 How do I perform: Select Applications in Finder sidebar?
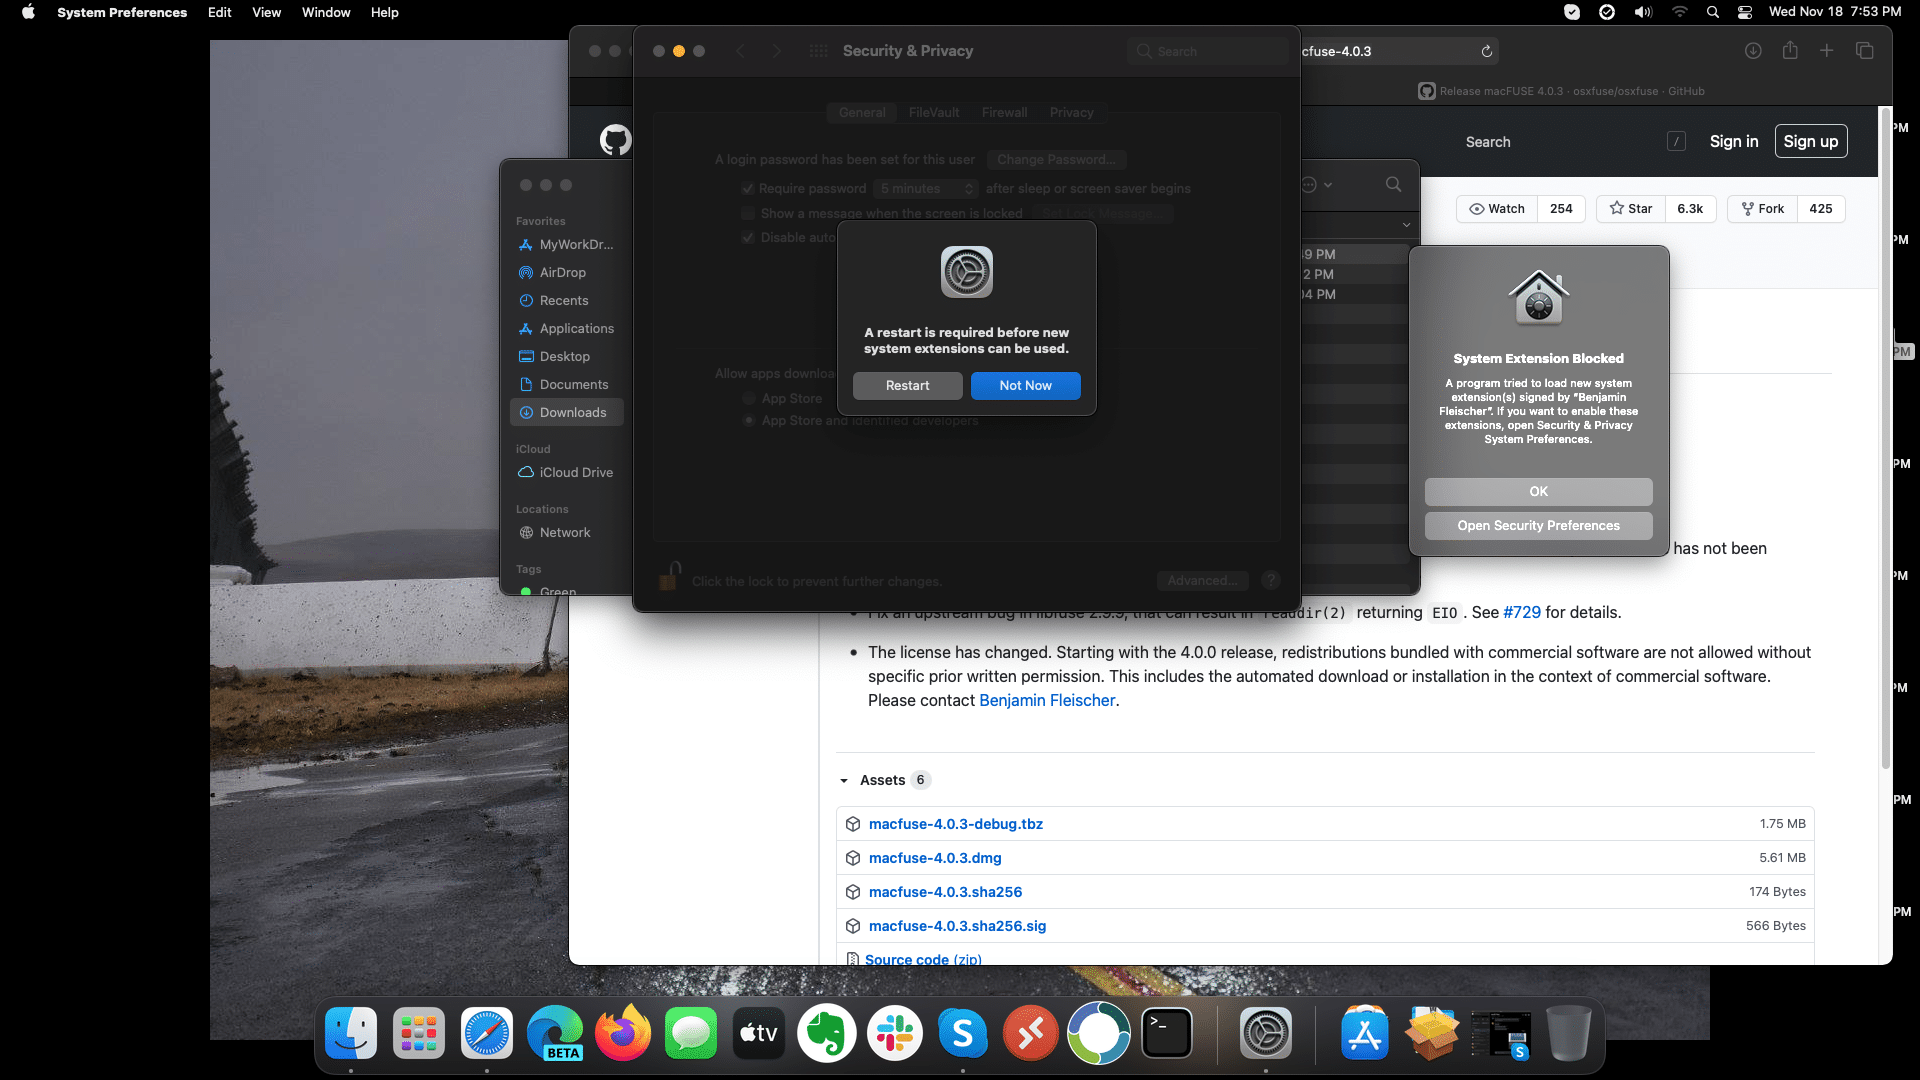(576, 329)
